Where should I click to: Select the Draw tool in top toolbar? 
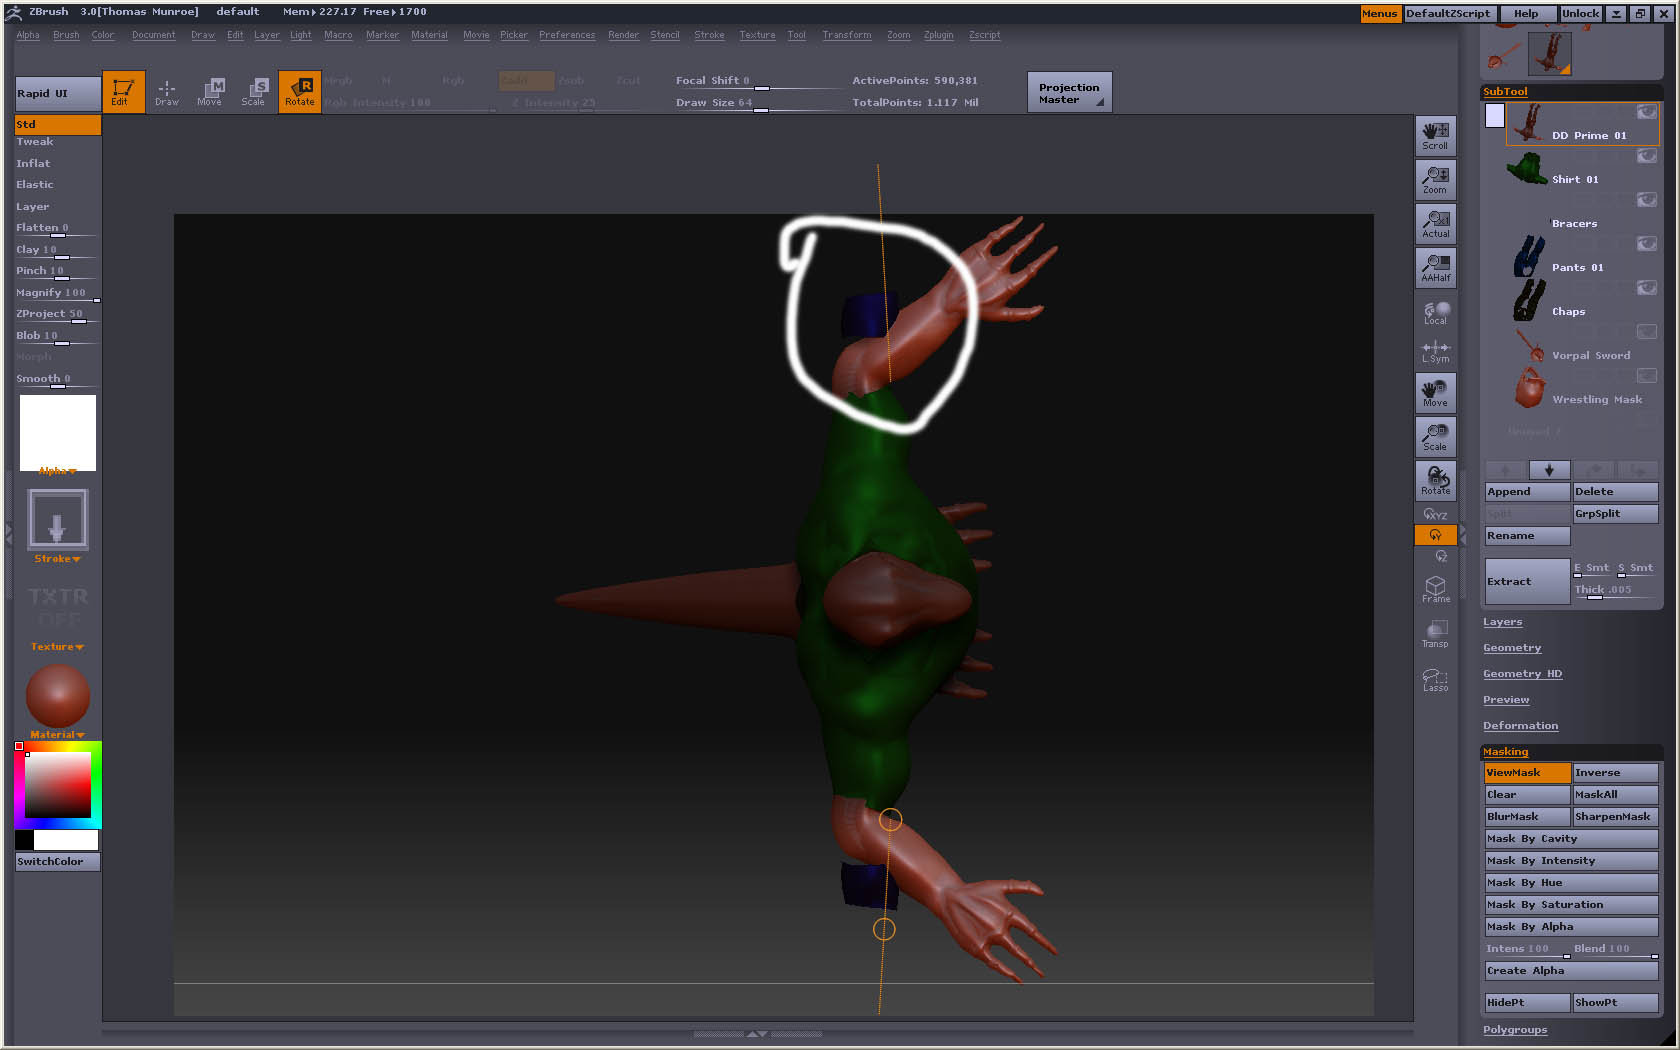tap(167, 92)
